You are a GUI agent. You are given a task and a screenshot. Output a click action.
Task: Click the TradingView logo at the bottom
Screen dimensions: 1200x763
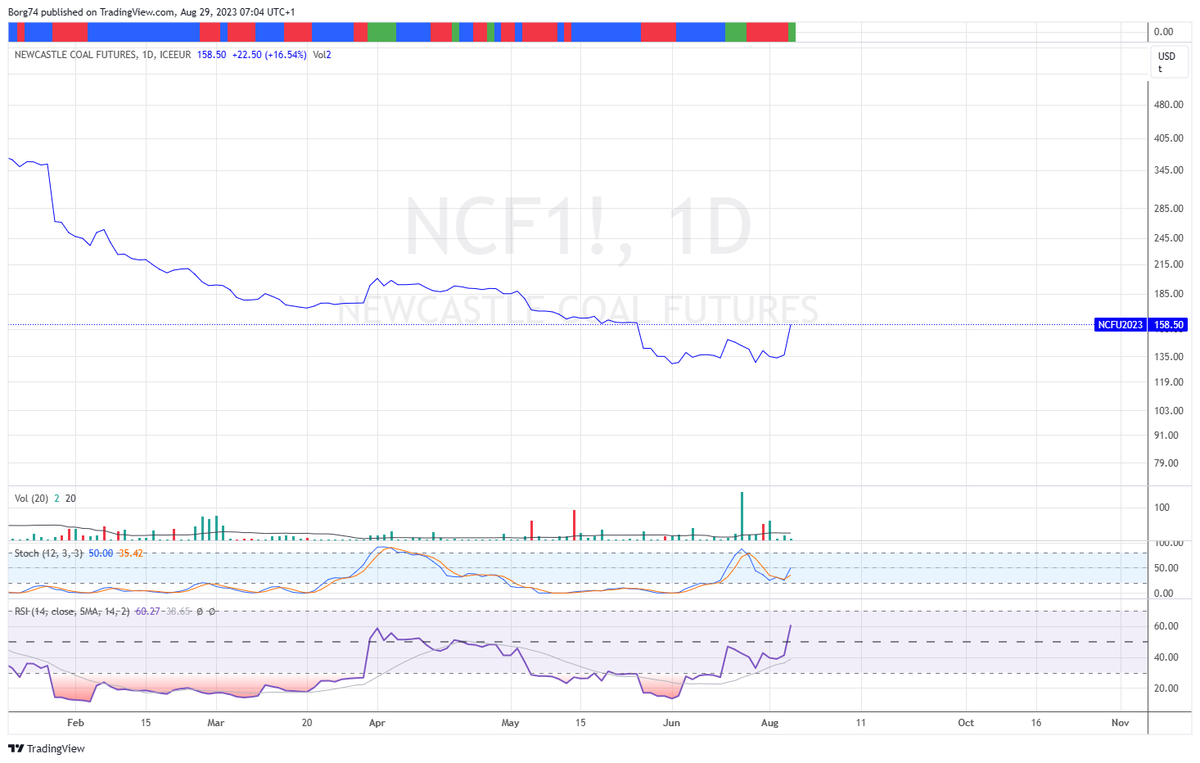pos(46,748)
